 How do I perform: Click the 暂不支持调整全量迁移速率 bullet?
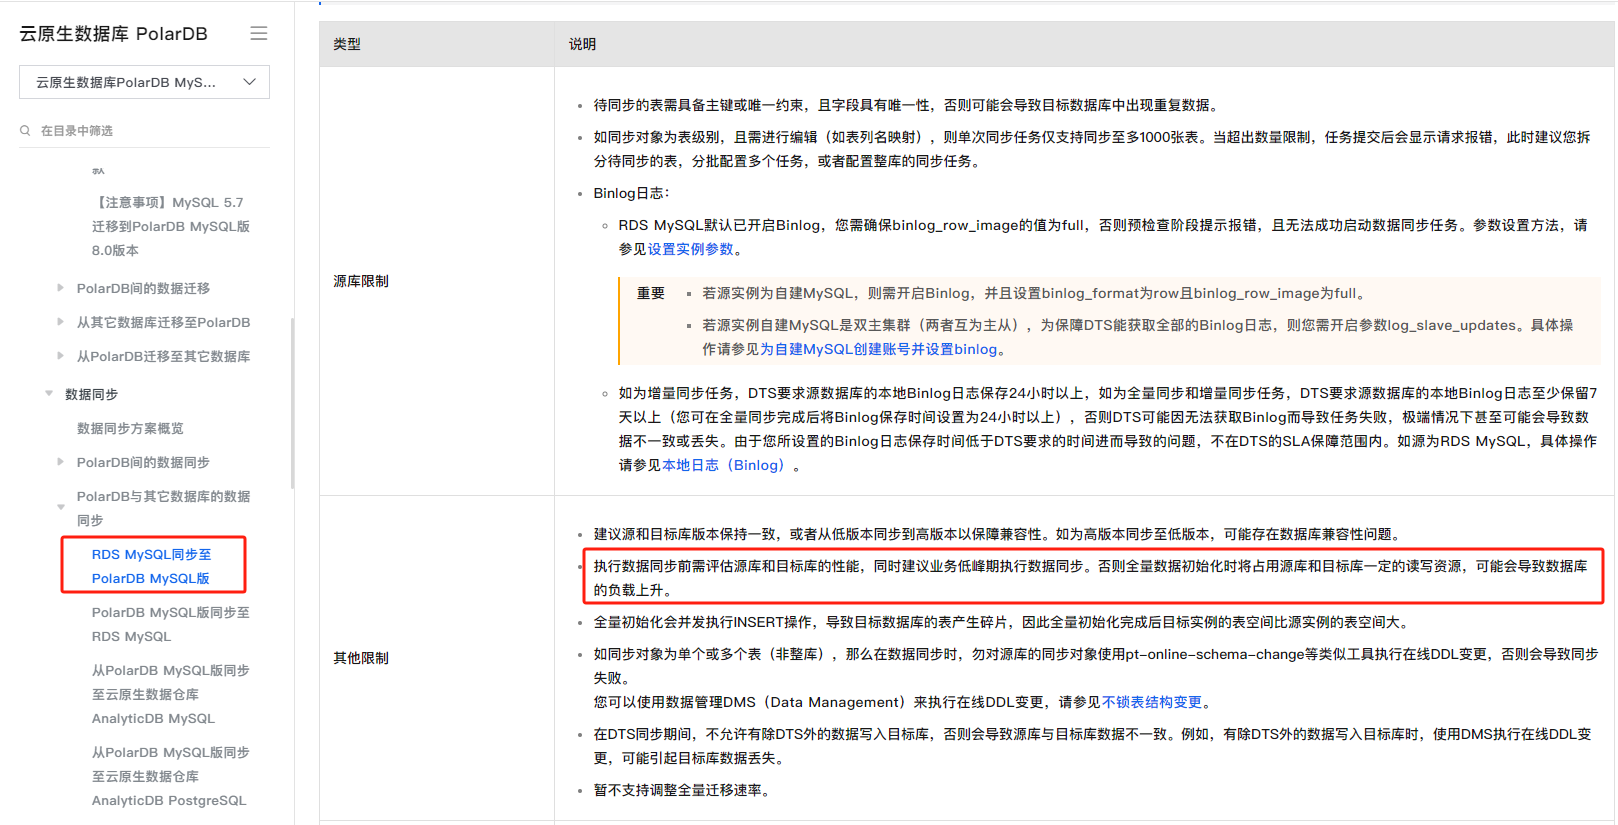681,790
